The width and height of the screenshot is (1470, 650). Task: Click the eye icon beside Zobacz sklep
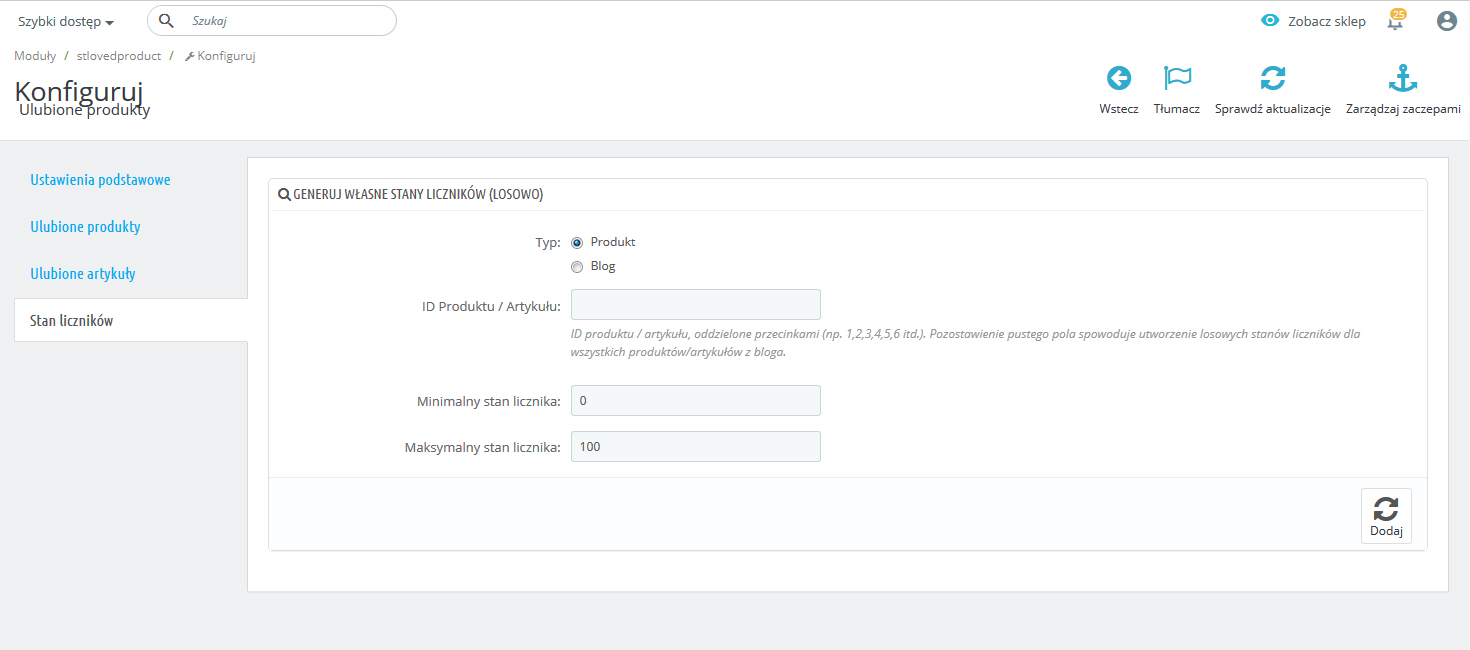point(1270,21)
